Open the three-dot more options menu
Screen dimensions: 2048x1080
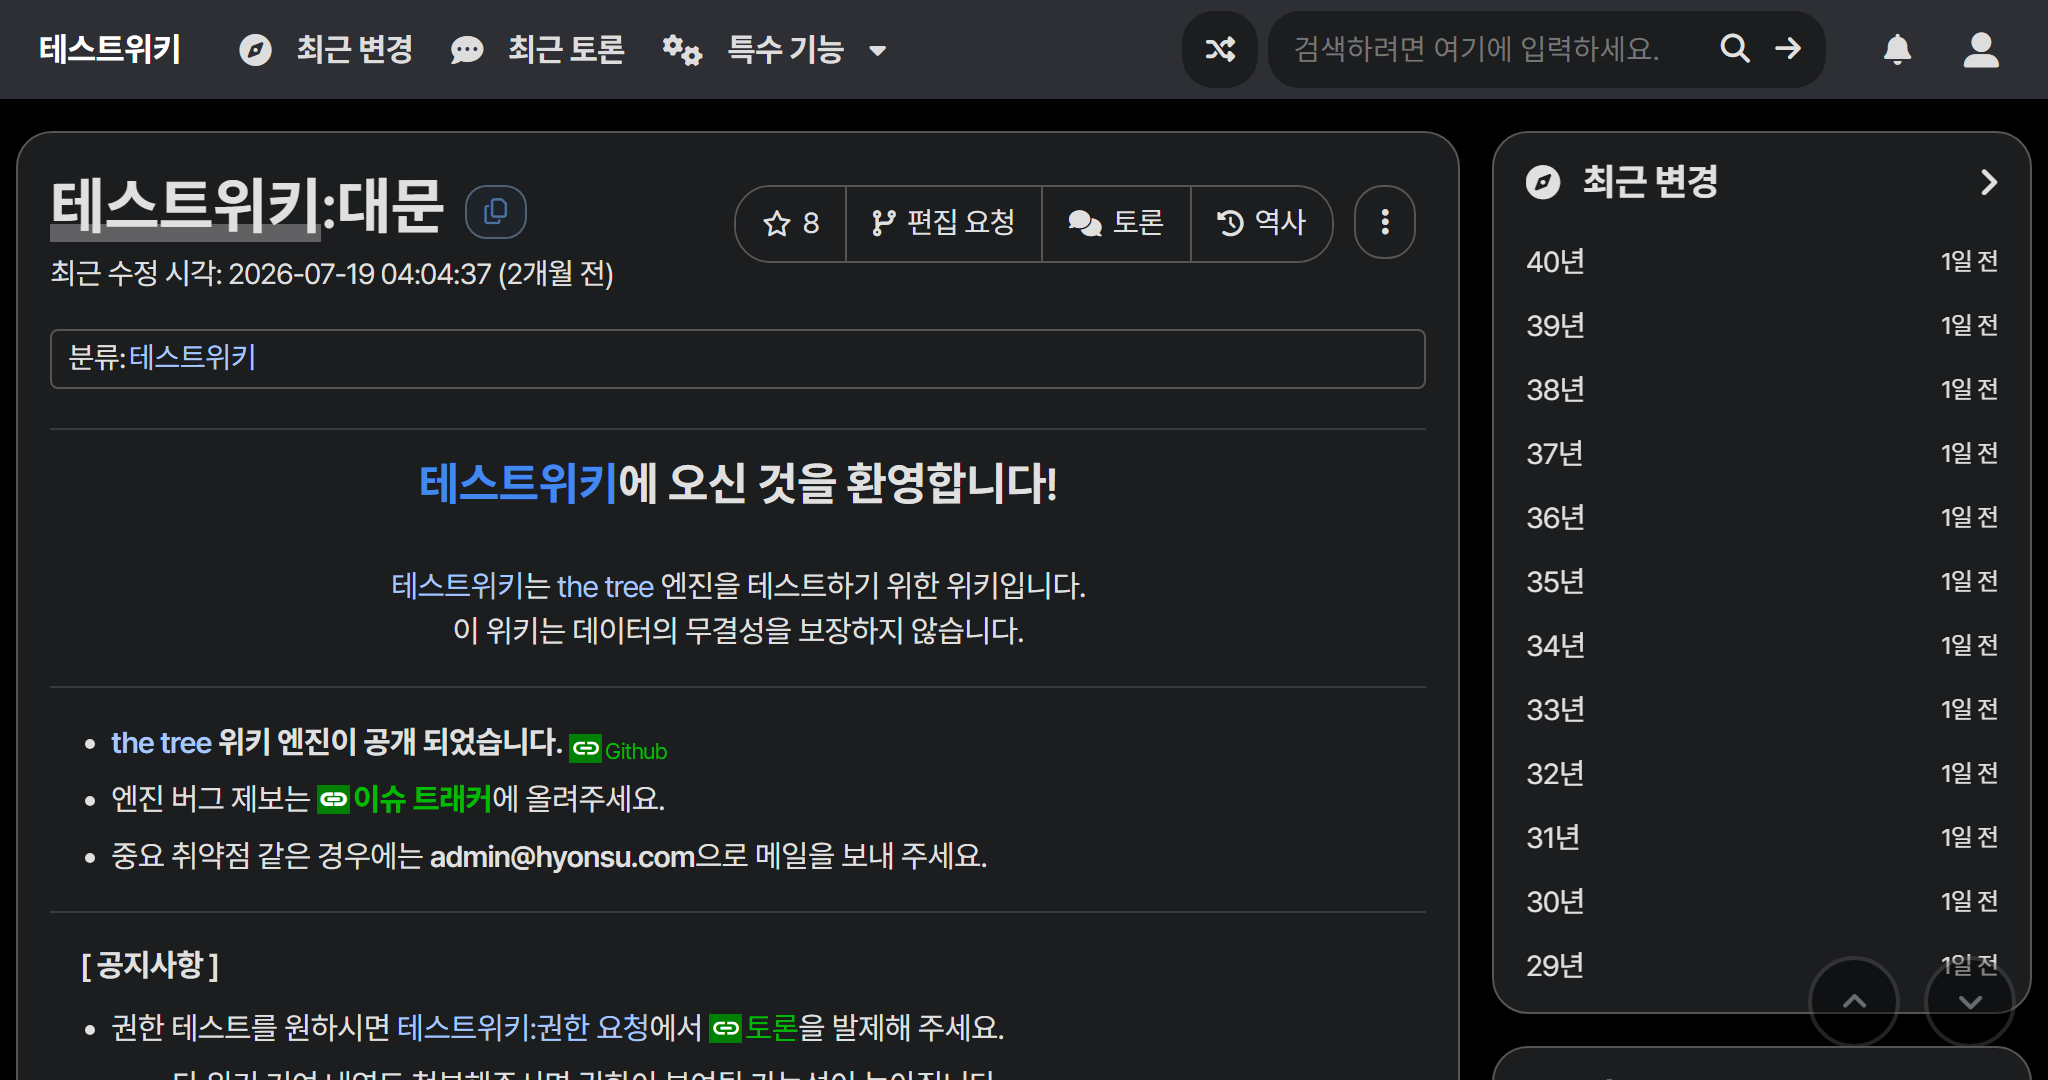point(1385,222)
